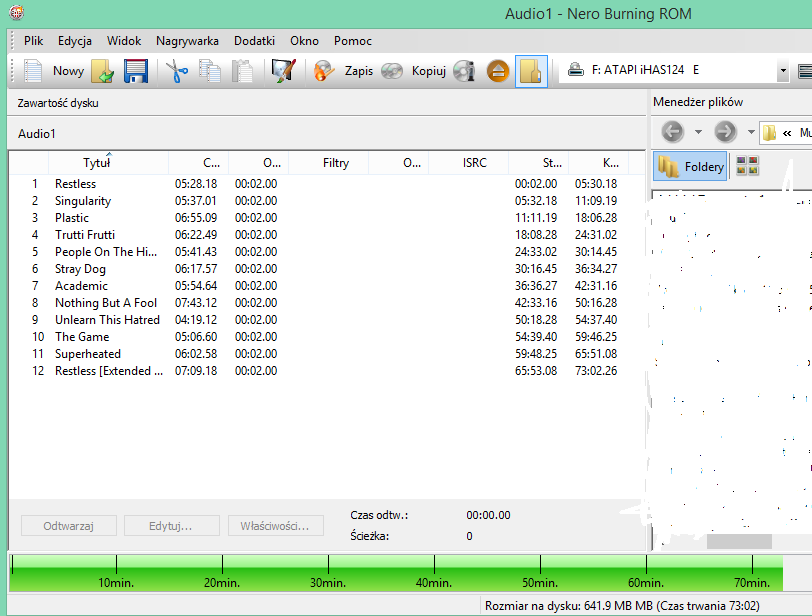Open the Pomoc menu
Viewport: 812px width, 616px height.
(353, 41)
